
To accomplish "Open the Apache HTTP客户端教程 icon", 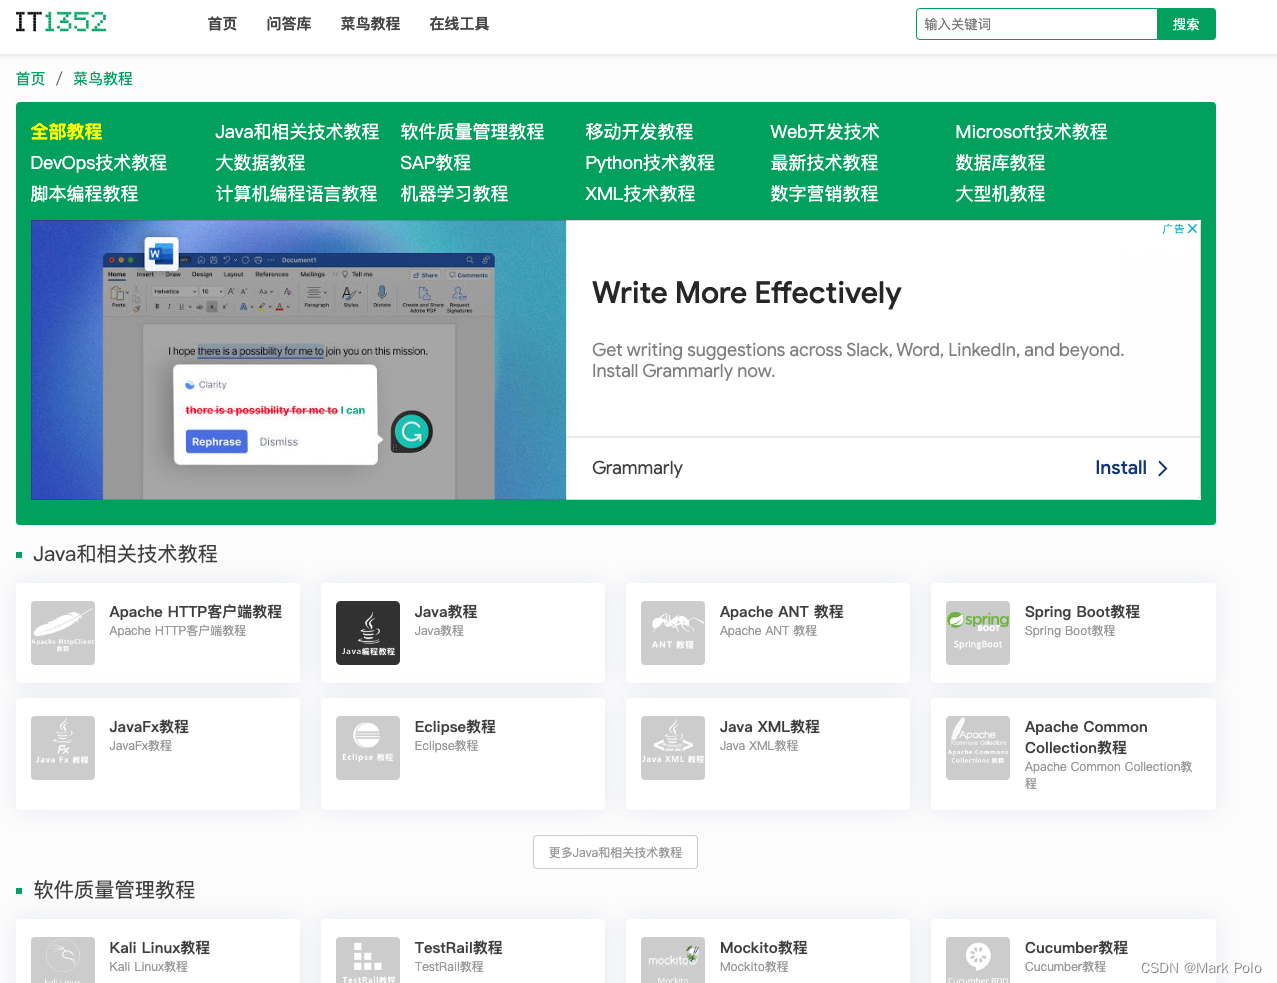I will click(x=63, y=633).
